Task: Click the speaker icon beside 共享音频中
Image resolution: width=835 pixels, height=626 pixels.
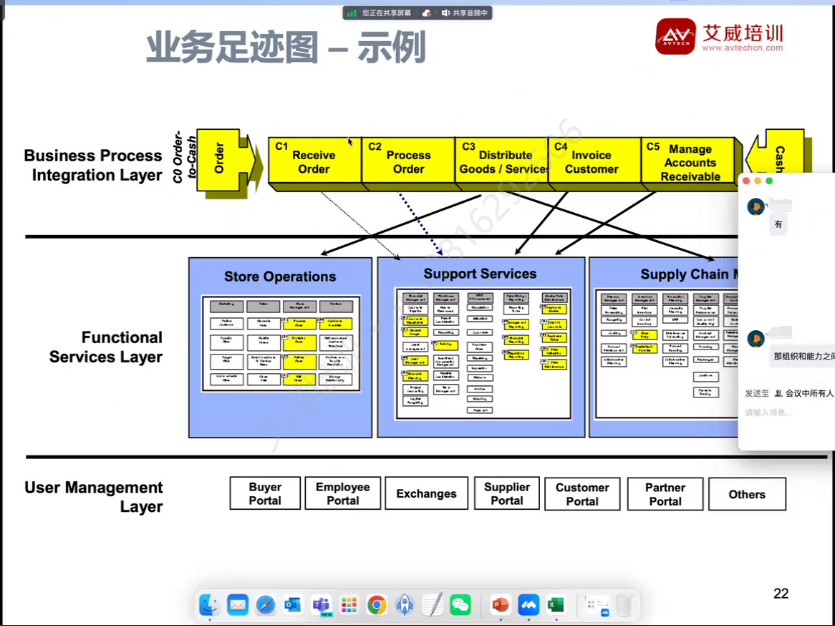Action: (x=445, y=12)
